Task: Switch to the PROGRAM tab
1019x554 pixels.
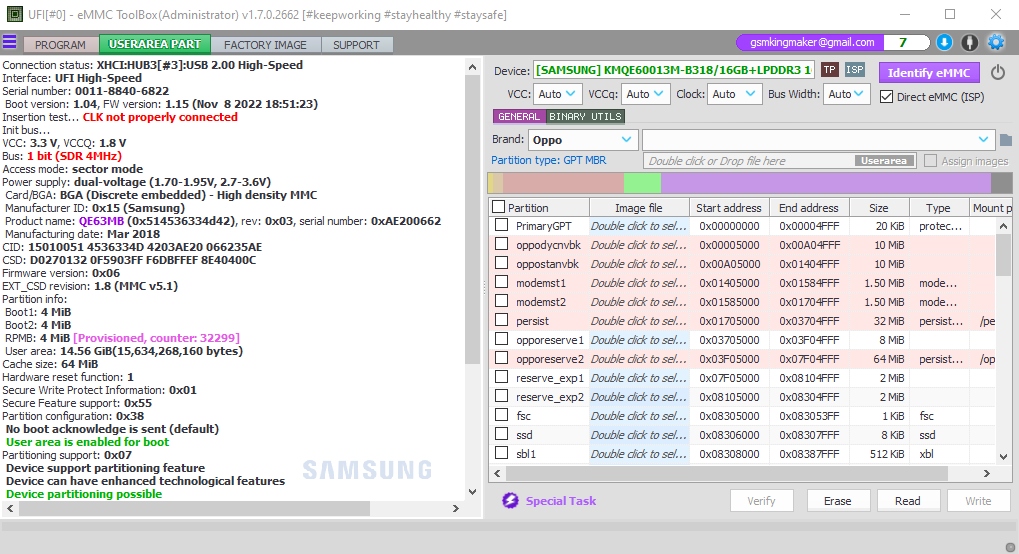Action: [x=60, y=45]
